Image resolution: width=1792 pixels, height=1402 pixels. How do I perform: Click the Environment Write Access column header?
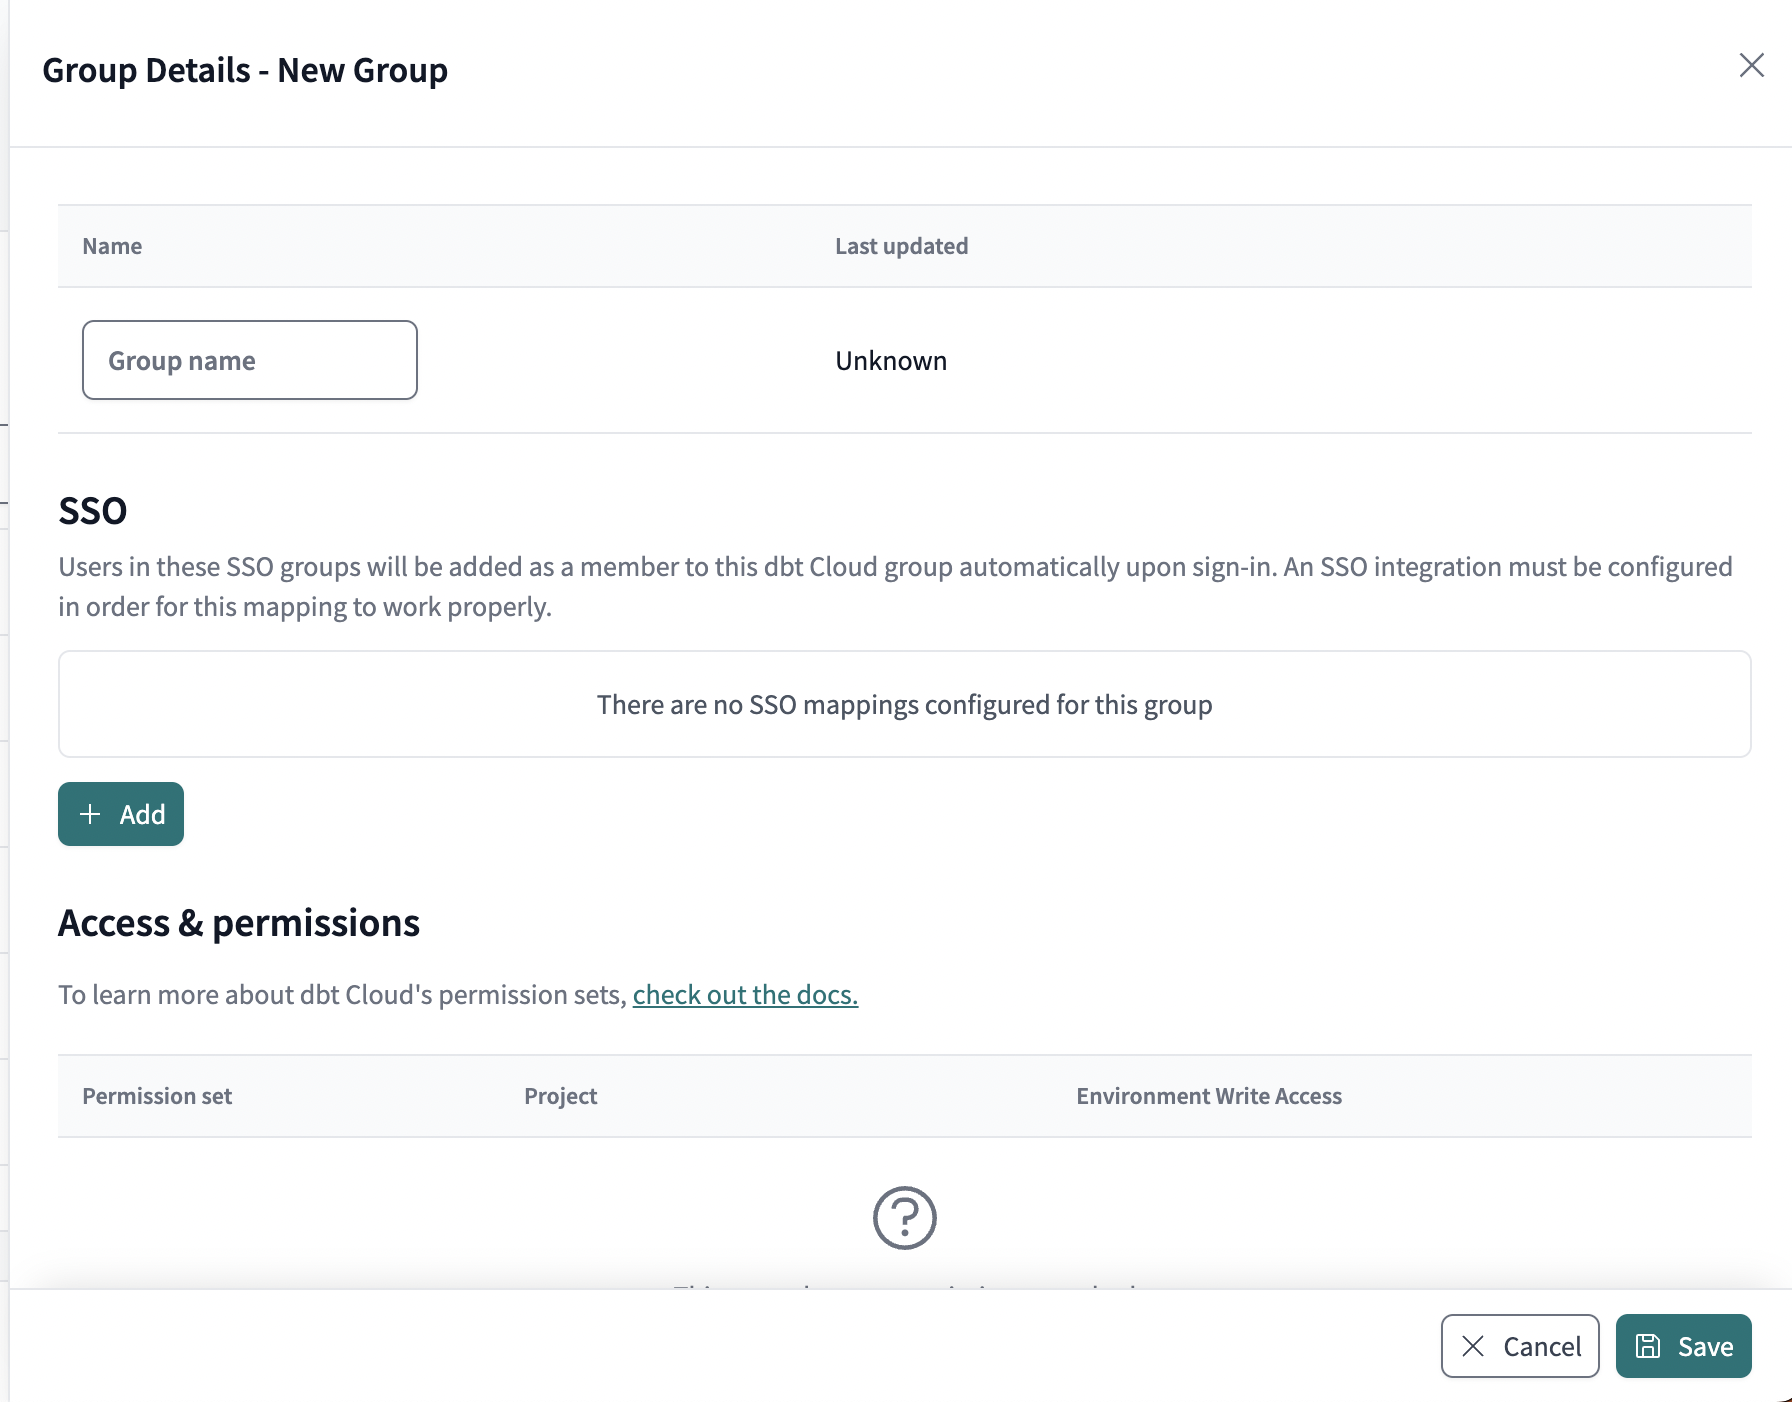[x=1209, y=1096]
